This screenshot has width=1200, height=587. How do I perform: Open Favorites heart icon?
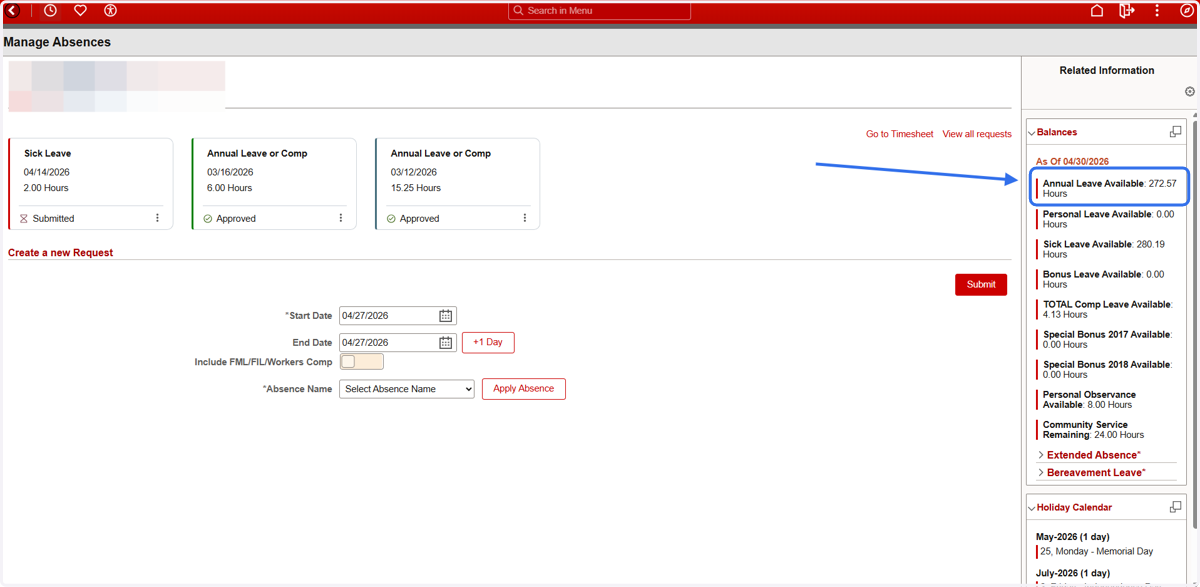pos(80,11)
